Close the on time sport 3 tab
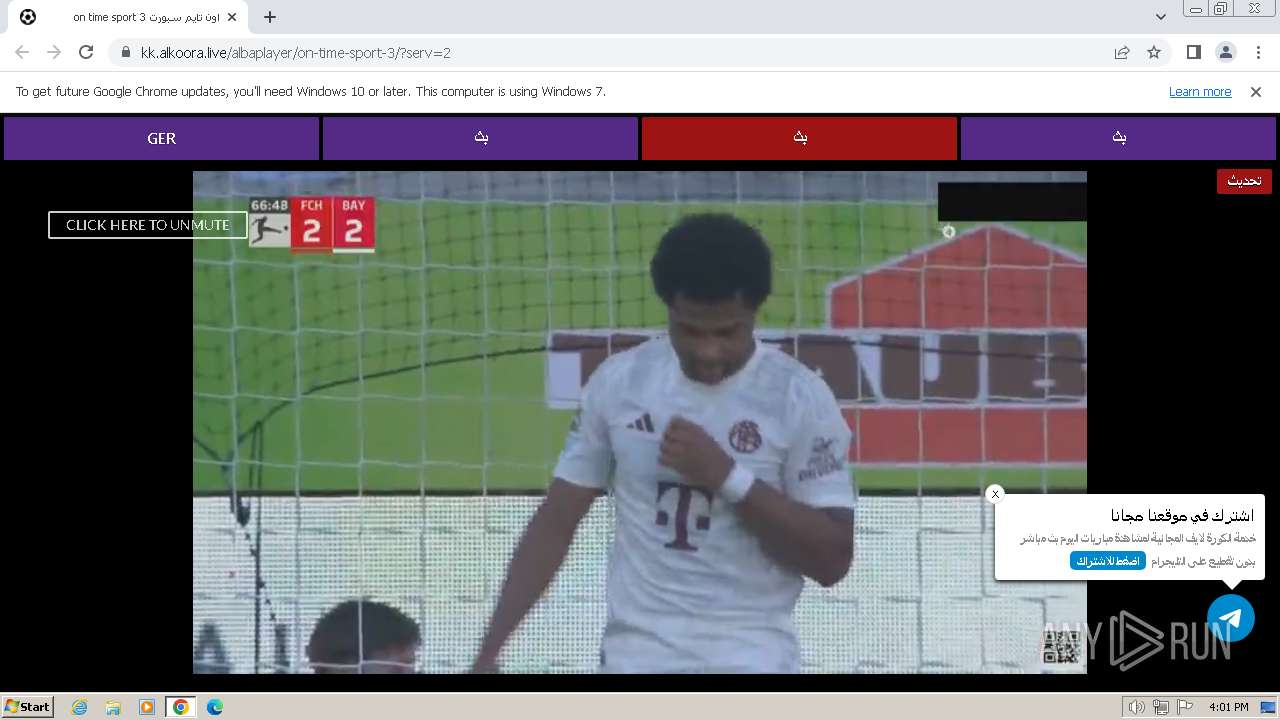1280x720 pixels. (232, 17)
